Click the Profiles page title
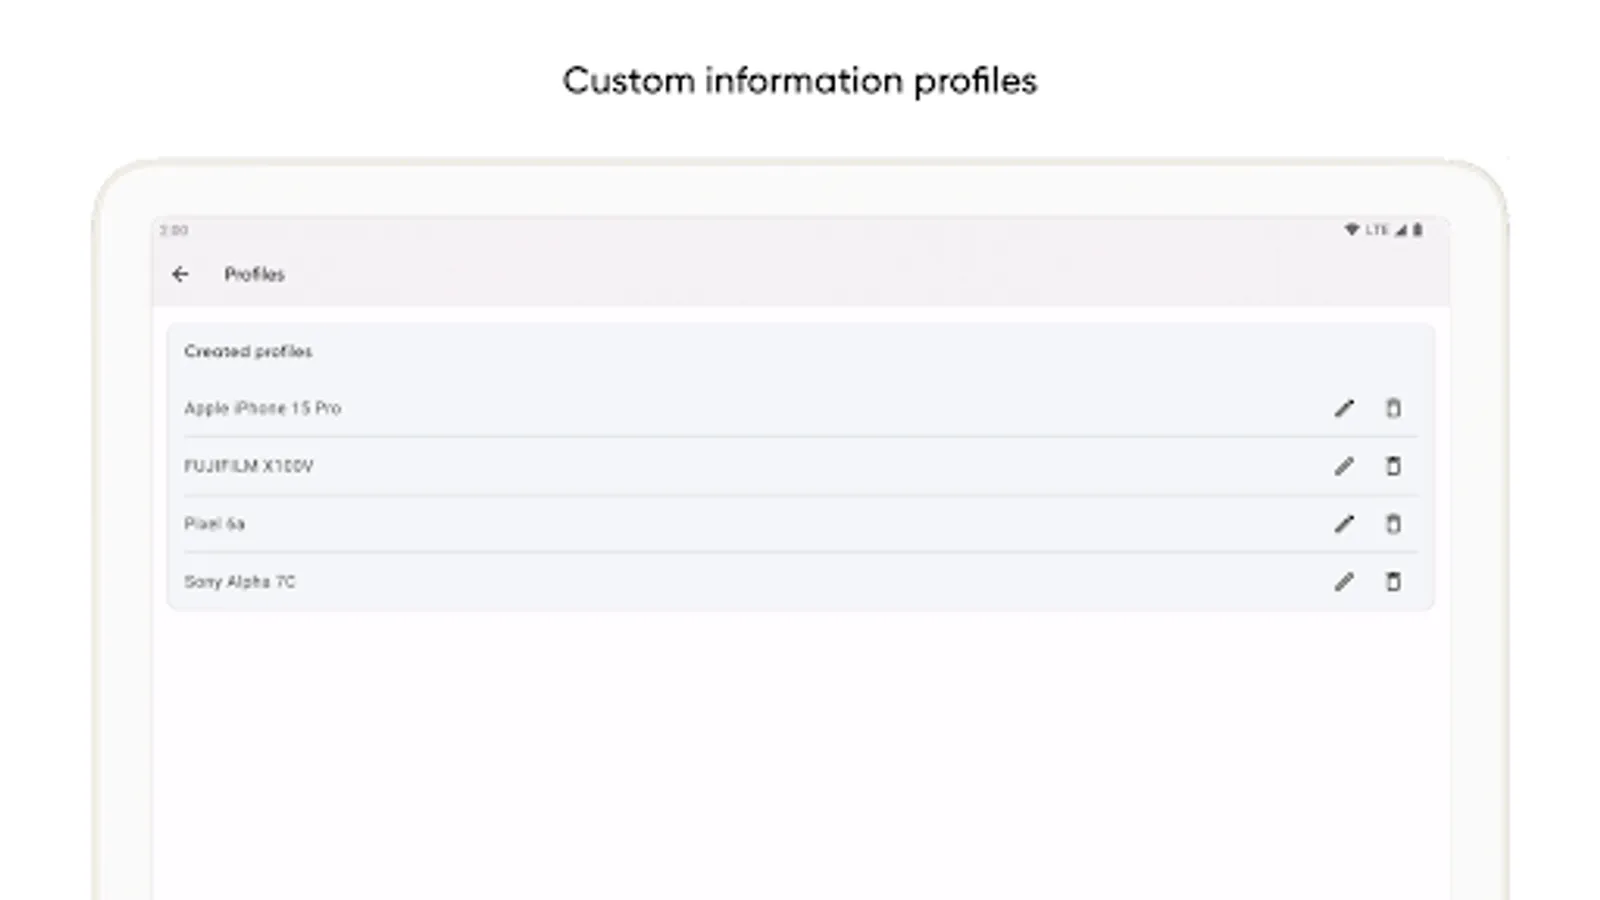Viewport: 1600px width, 900px height. [254, 274]
